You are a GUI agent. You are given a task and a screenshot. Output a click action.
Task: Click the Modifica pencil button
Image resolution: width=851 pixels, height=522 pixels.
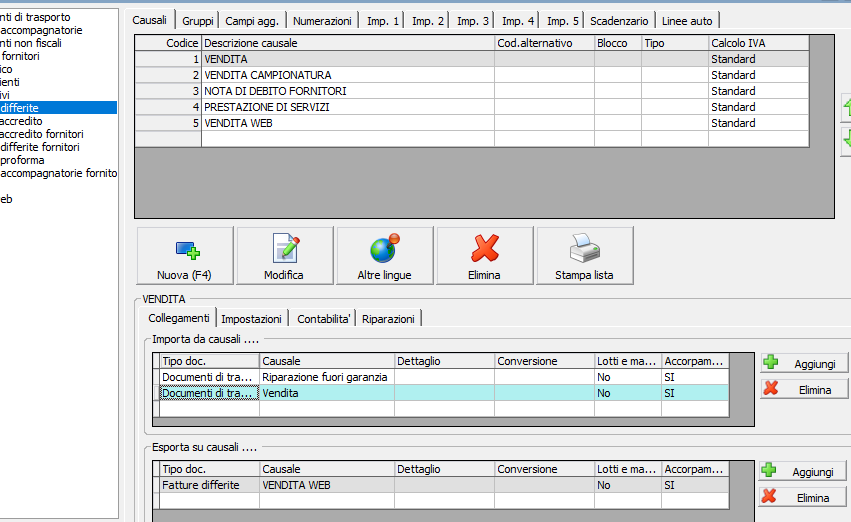point(285,256)
